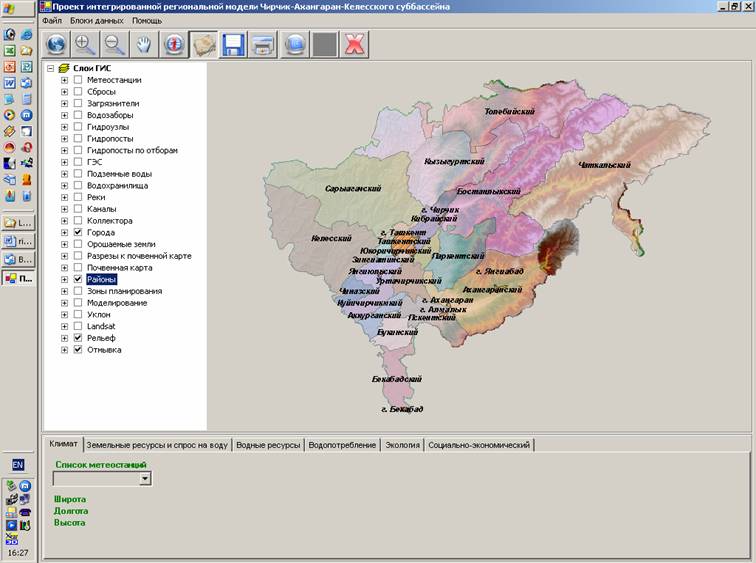The image size is (756, 563).
Task: Activate the pan hand tool
Action: [x=145, y=44]
